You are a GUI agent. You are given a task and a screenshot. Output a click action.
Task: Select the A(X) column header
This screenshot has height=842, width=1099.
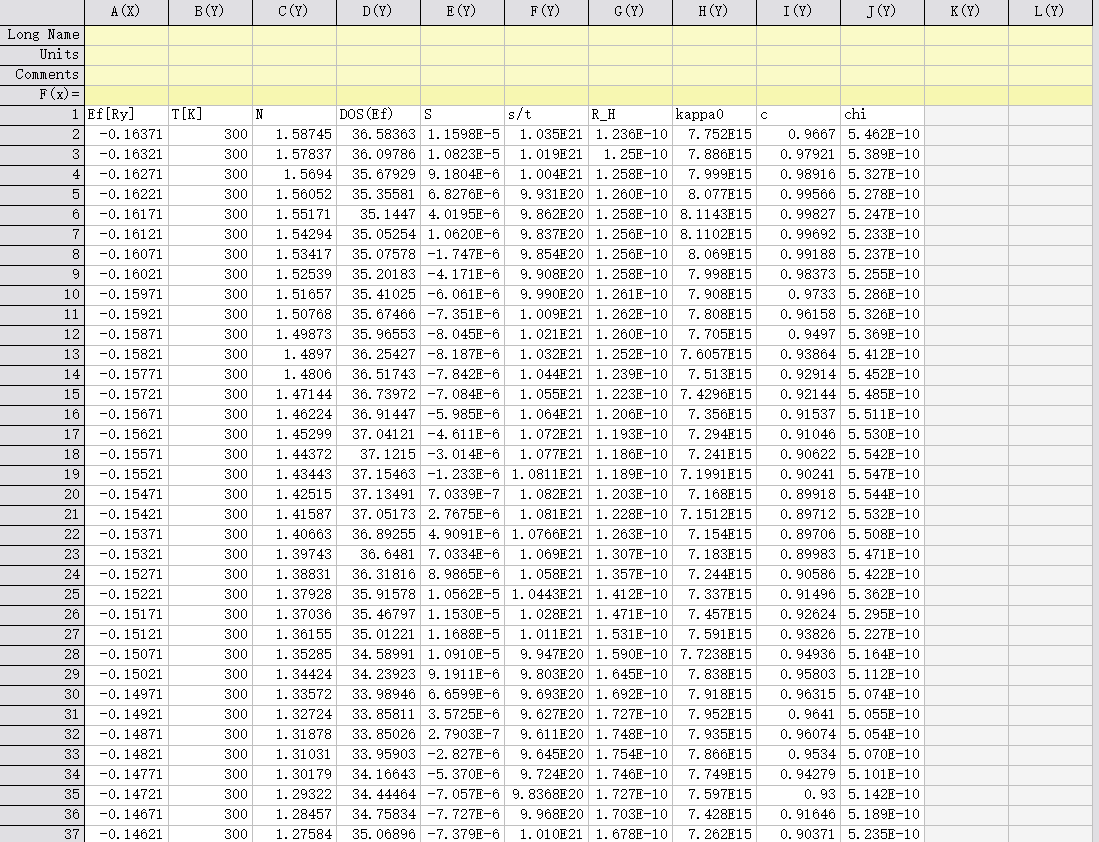(126, 11)
